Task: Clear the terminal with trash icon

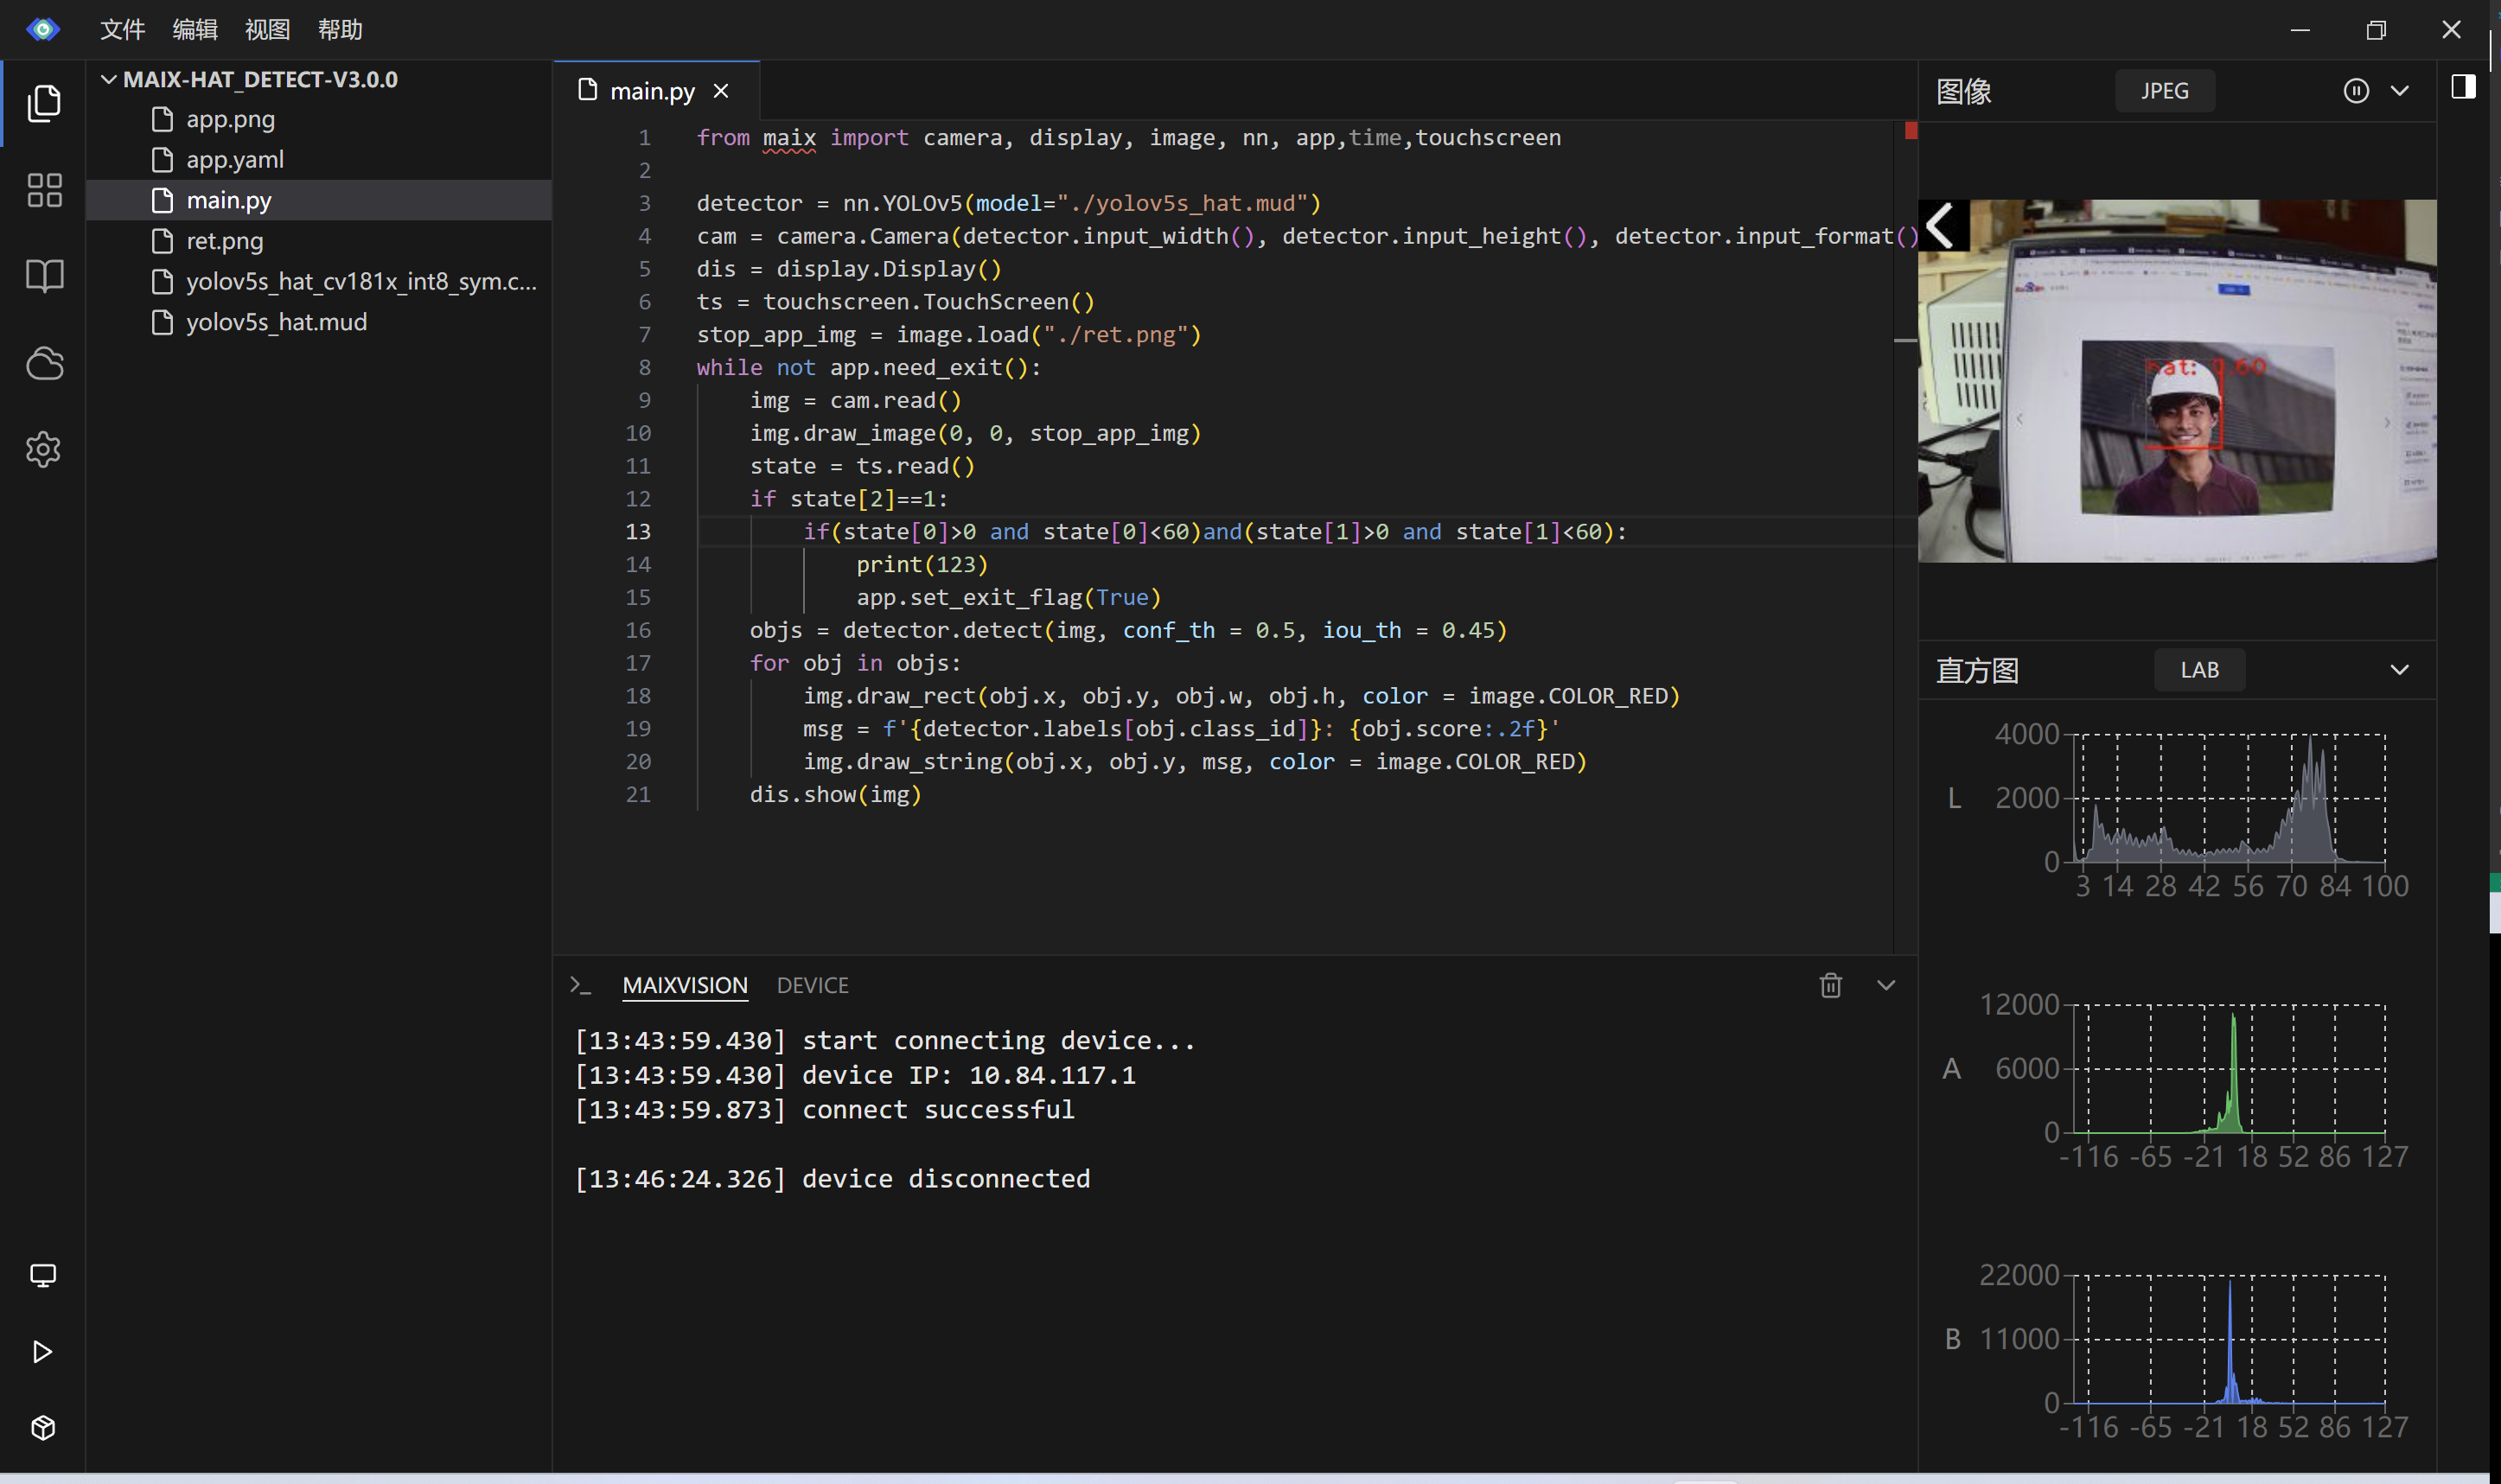Action: point(1830,985)
